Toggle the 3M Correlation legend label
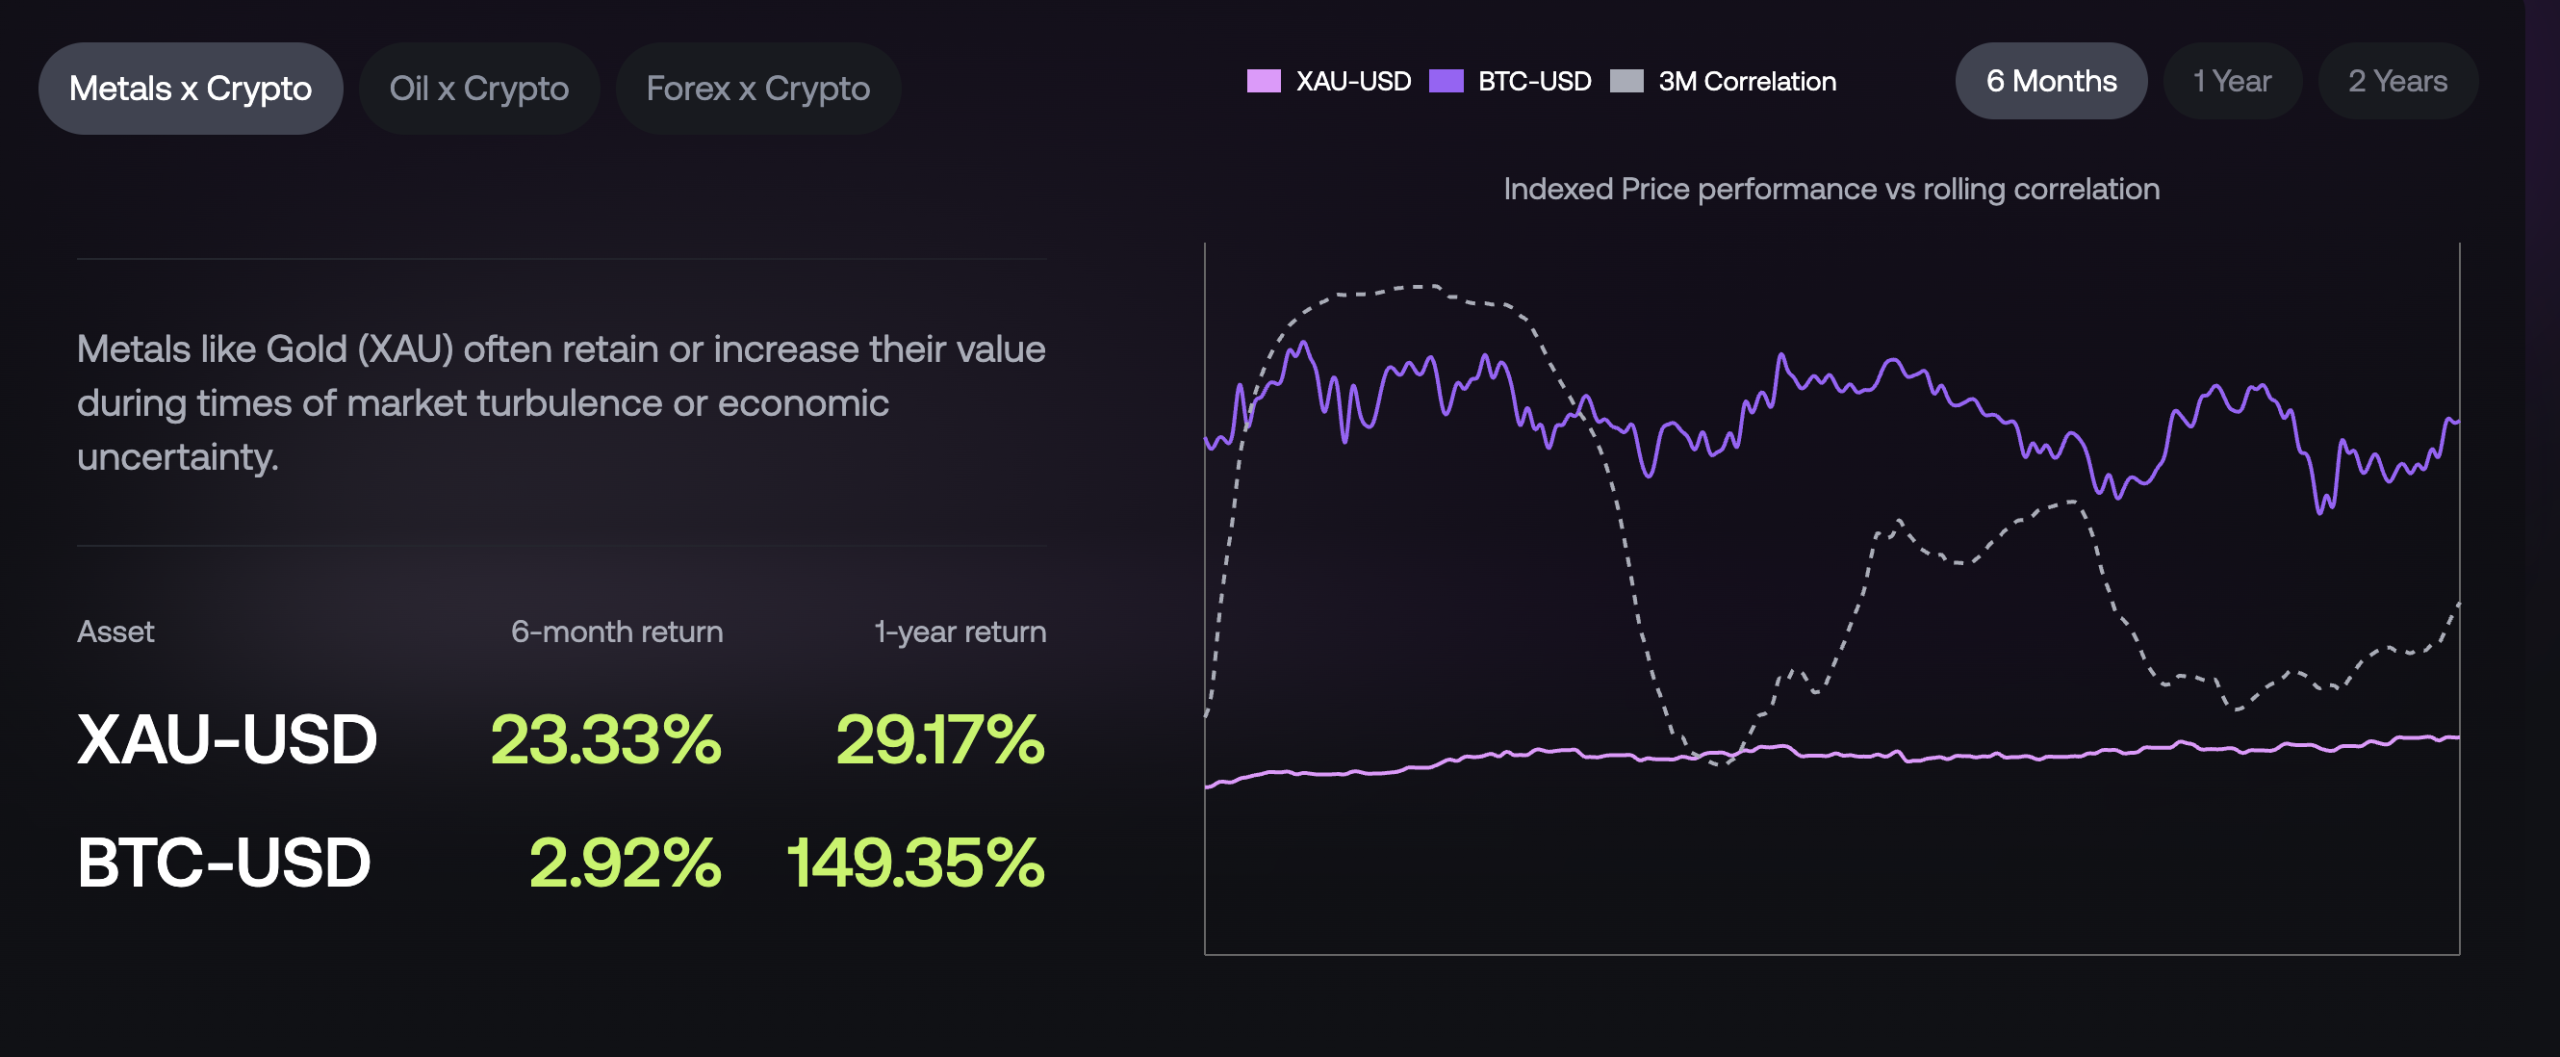The image size is (2560, 1057). pyautogui.click(x=1747, y=81)
